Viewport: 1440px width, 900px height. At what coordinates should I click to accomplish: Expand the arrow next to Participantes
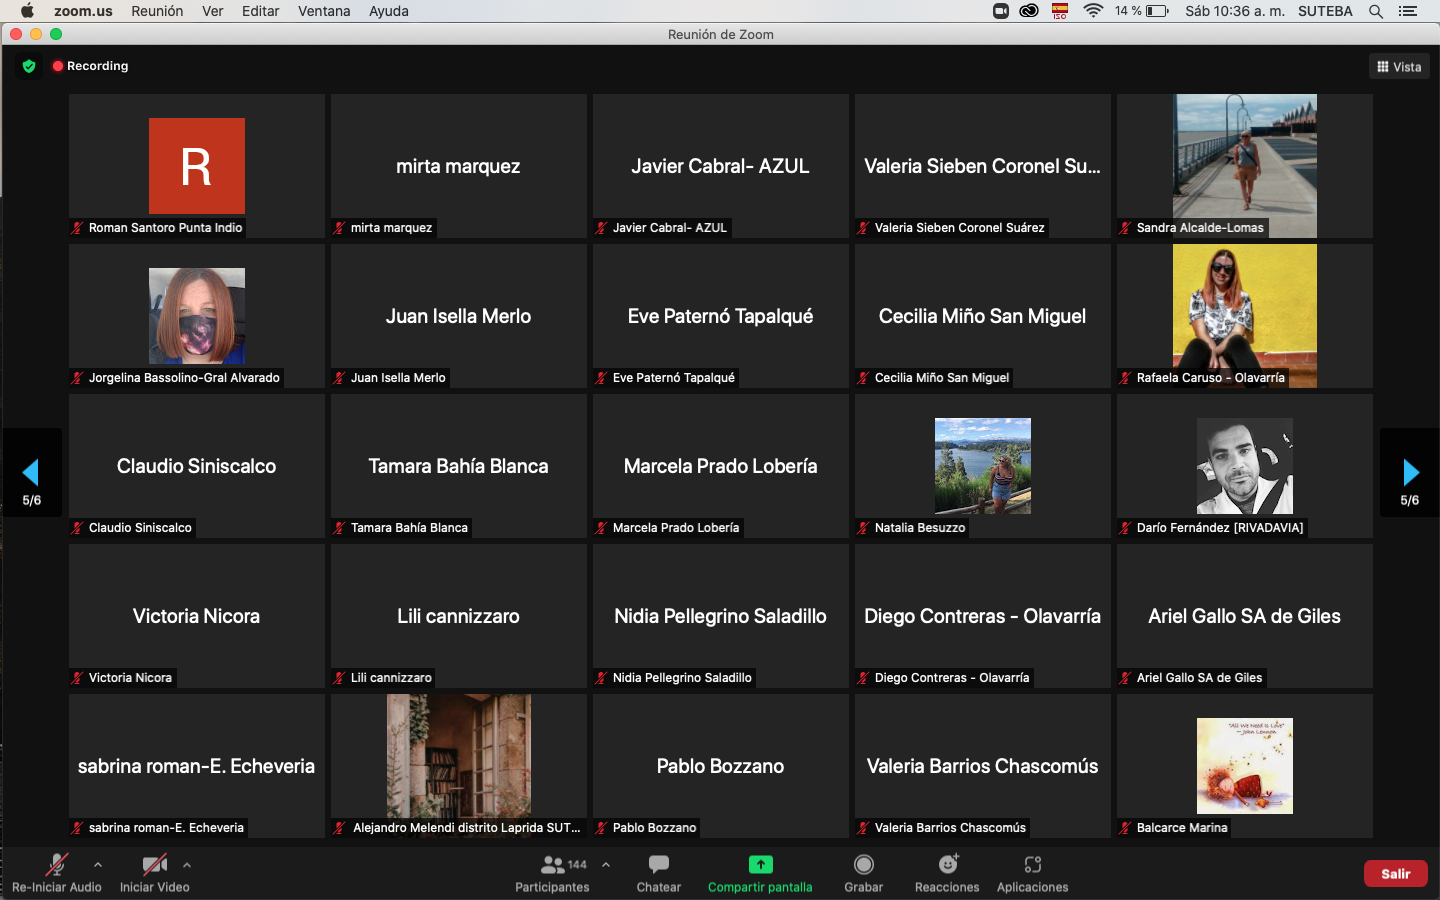(x=606, y=865)
